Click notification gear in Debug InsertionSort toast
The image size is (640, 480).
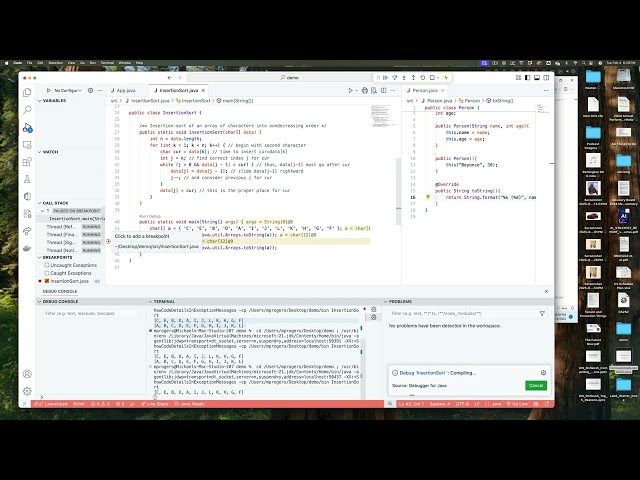click(543, 373)
